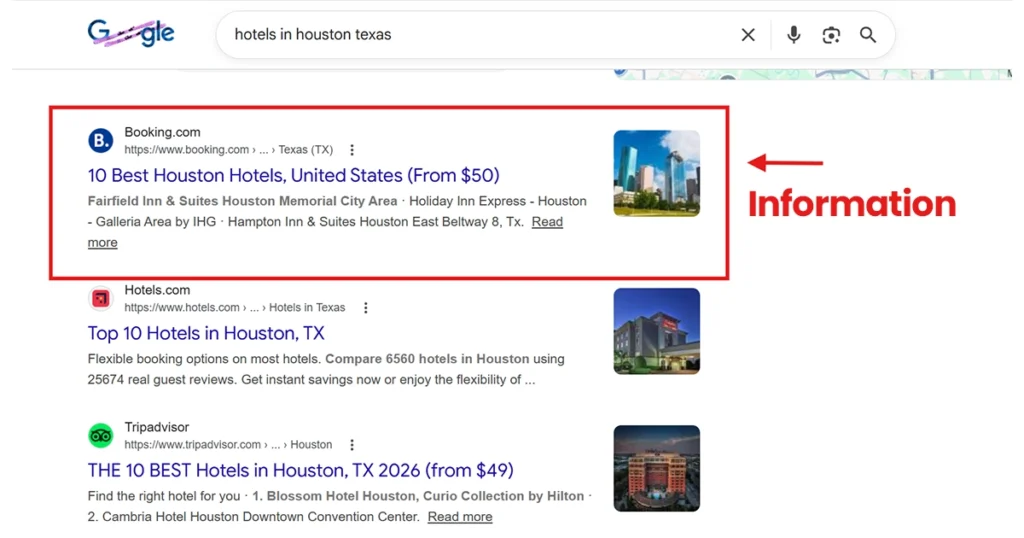This screenshot has width=1024, height=538.
Task: Click the tripadvisor.com URL breadcrumb
Action: tap(228, 445)
